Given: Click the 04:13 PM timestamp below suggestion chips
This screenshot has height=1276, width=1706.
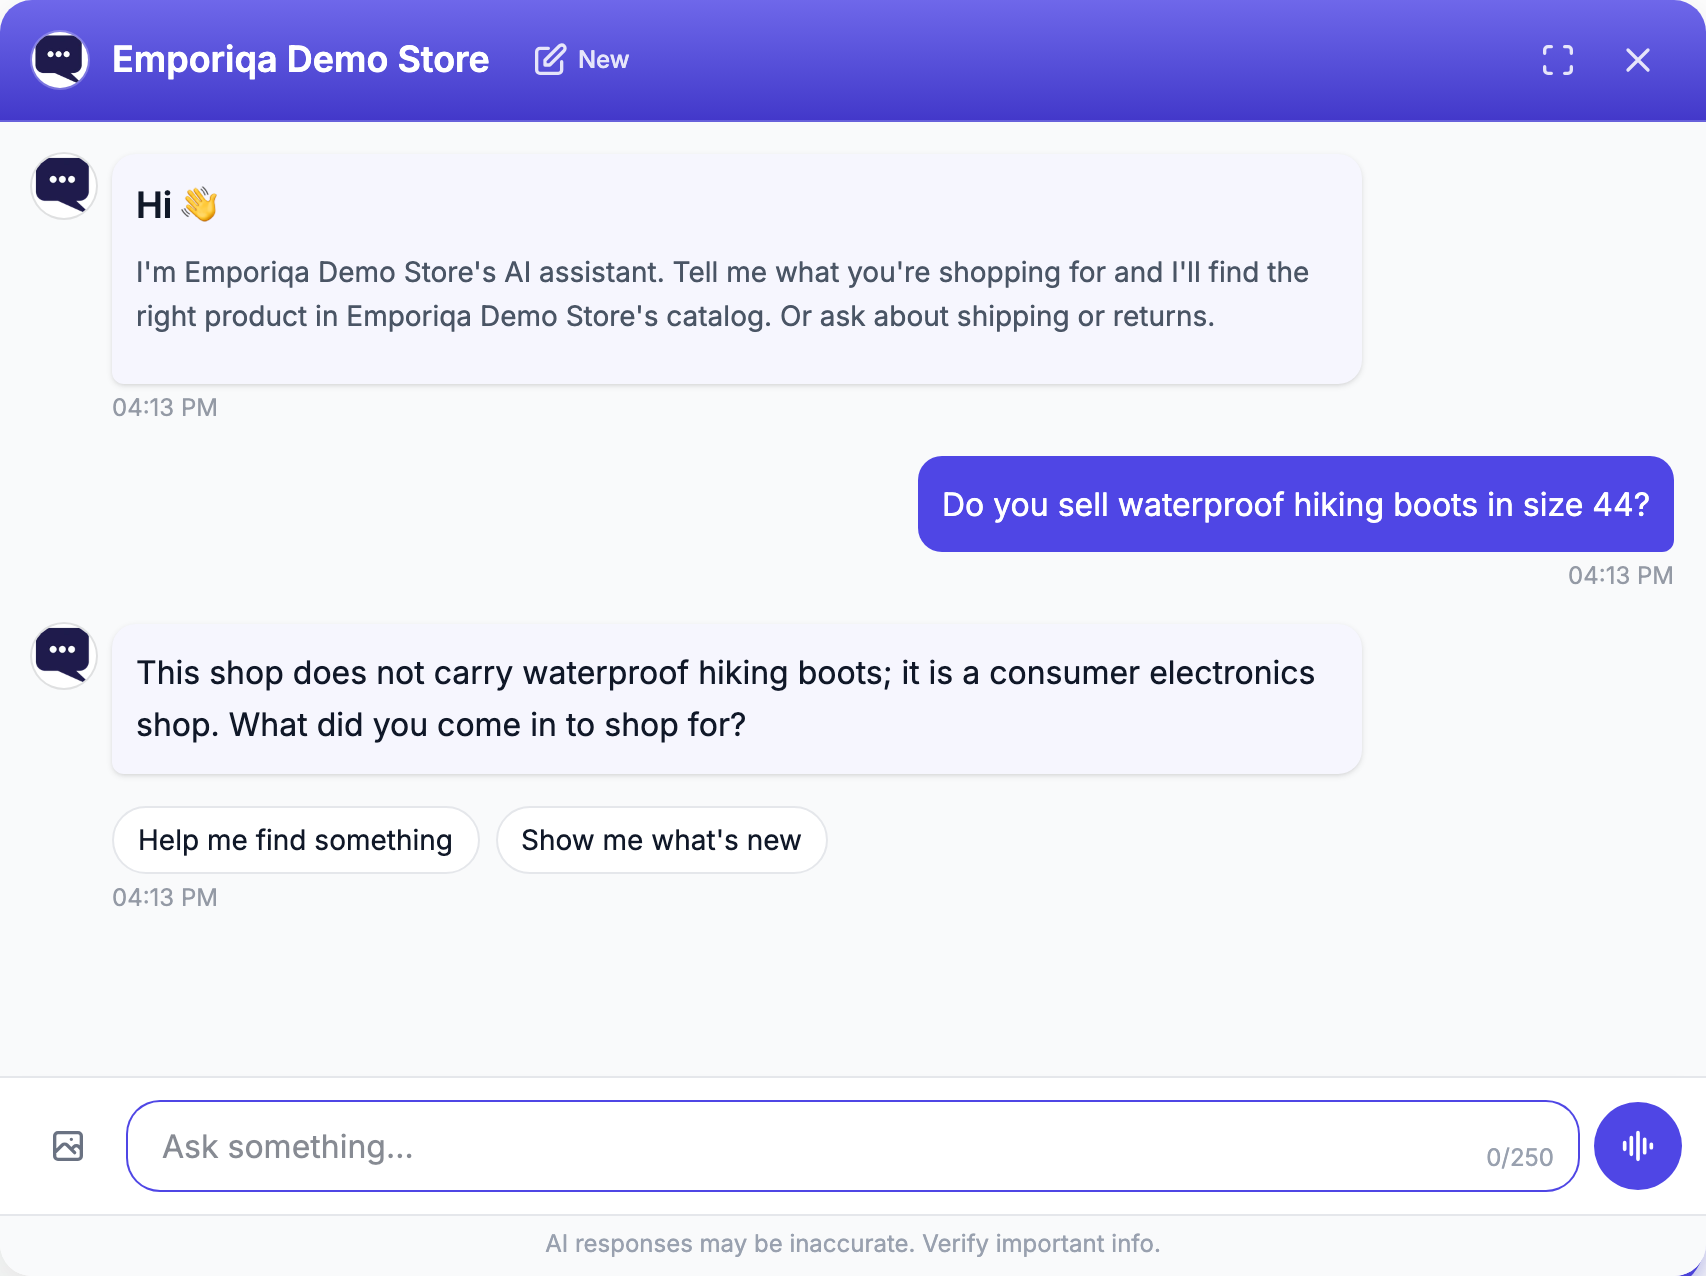Looking at the screenshot, I should click(165, 897).
